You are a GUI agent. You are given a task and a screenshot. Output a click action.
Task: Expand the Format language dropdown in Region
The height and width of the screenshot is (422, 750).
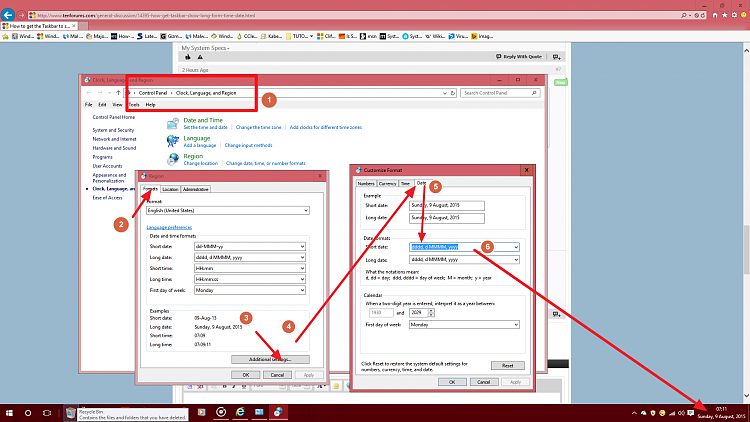click(306, 210)
